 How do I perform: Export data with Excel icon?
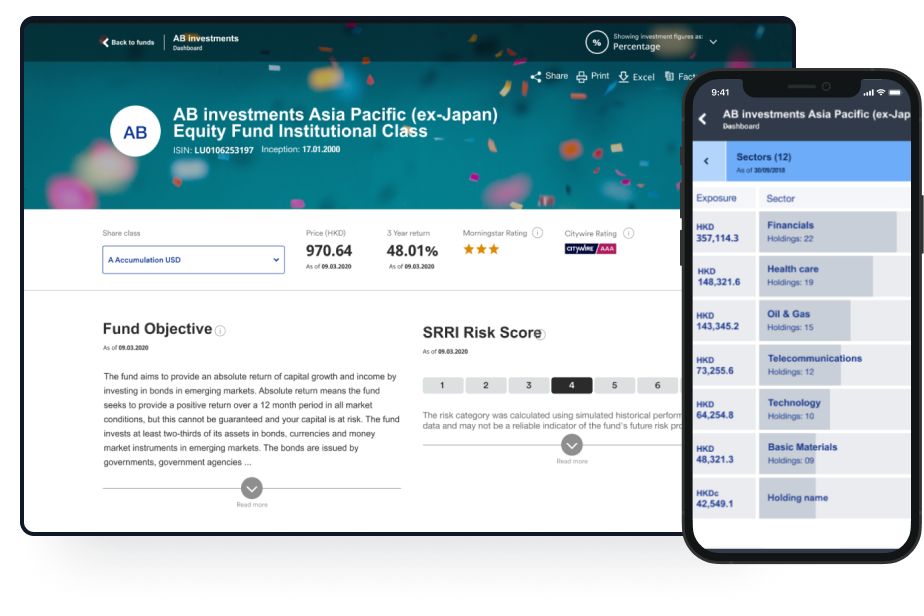point(624,76)
